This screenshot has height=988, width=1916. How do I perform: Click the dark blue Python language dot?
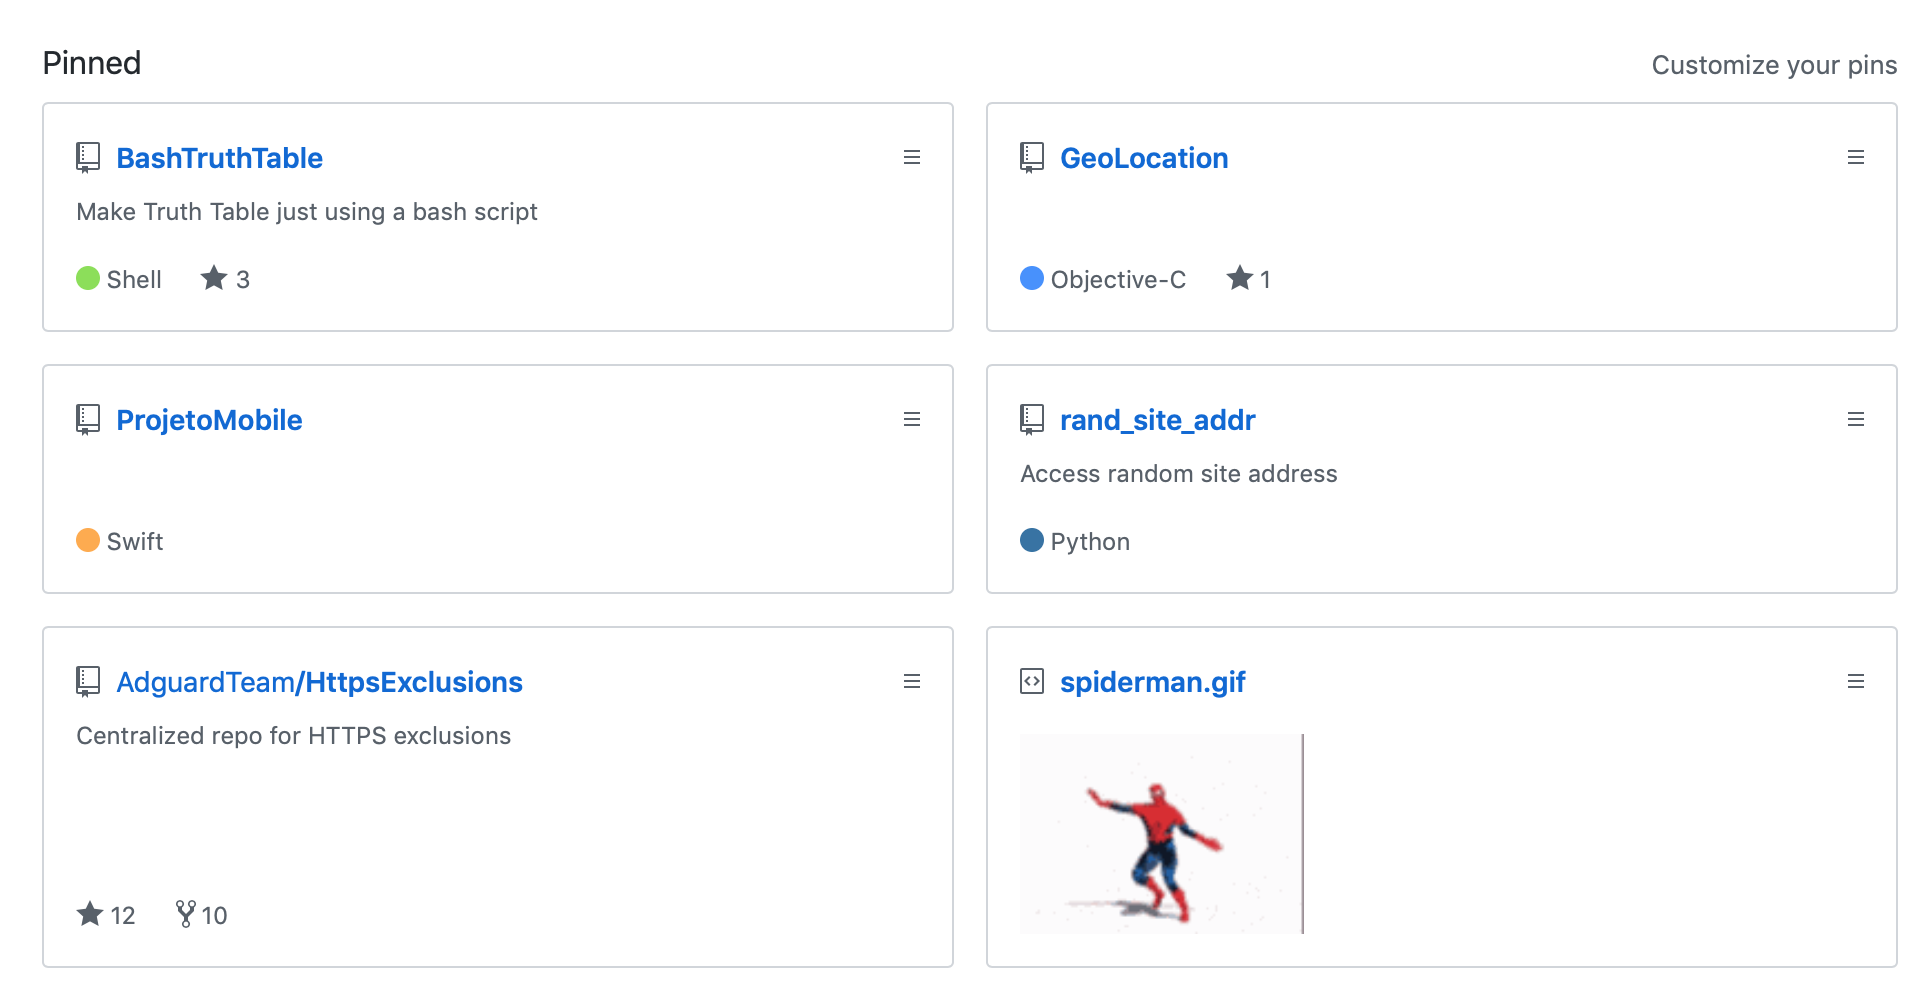tap(1032, 540)
